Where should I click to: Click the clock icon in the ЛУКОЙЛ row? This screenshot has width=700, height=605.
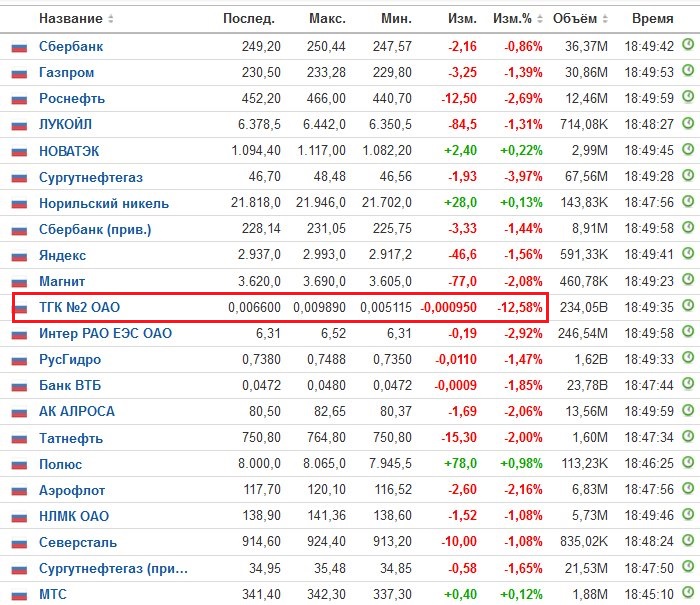click(688, 122)
